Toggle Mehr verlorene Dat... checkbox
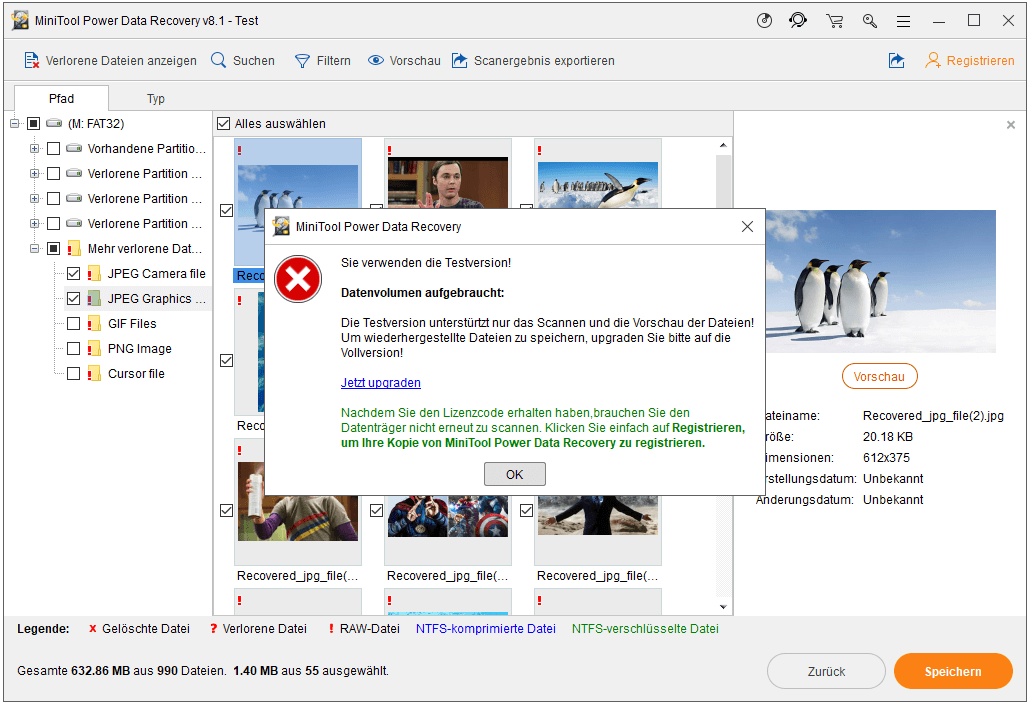The height and width of the screenshot is (705, 1030). pos(54,248)
